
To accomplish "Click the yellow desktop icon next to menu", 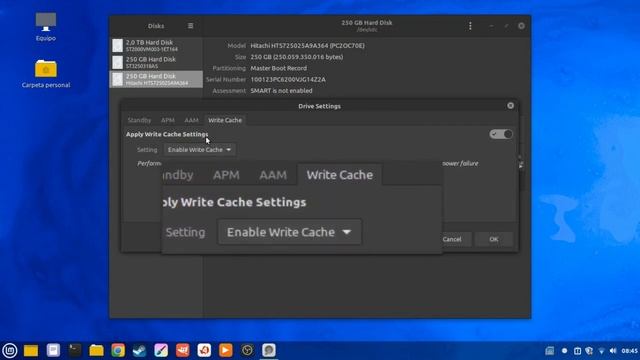I will point(31,350).
